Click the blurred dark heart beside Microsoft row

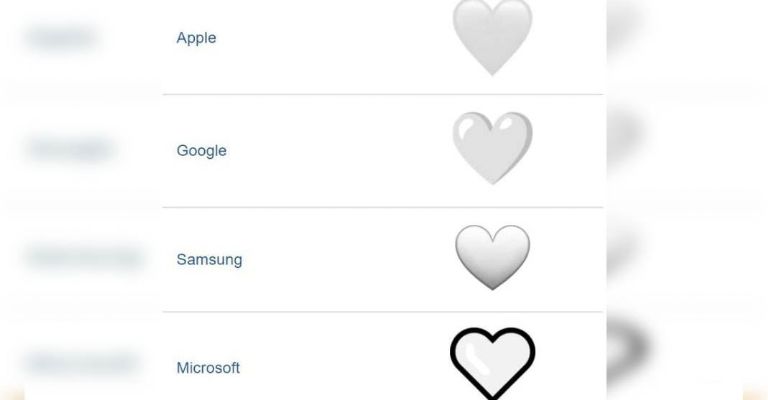(x=632, y=352)
